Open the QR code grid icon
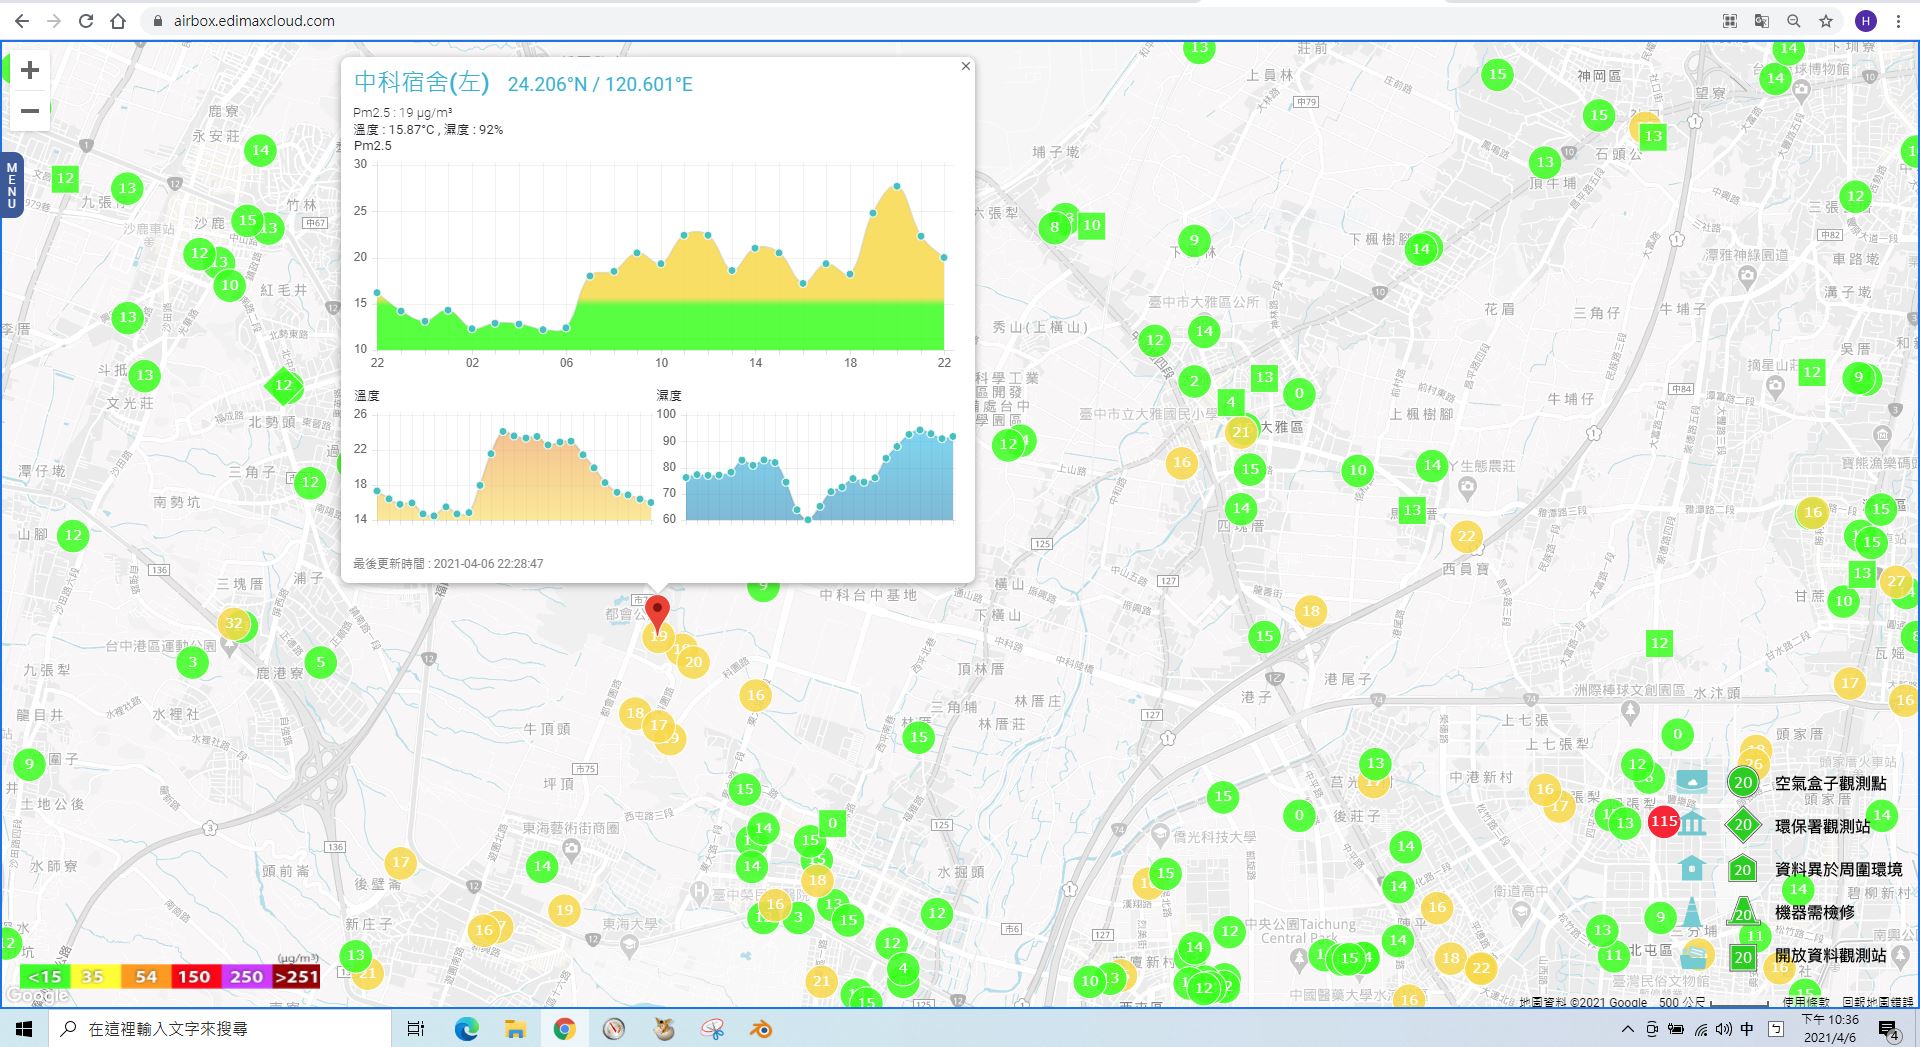The width and height of the screenshot is (1920, 1047). click(1730, 21)
